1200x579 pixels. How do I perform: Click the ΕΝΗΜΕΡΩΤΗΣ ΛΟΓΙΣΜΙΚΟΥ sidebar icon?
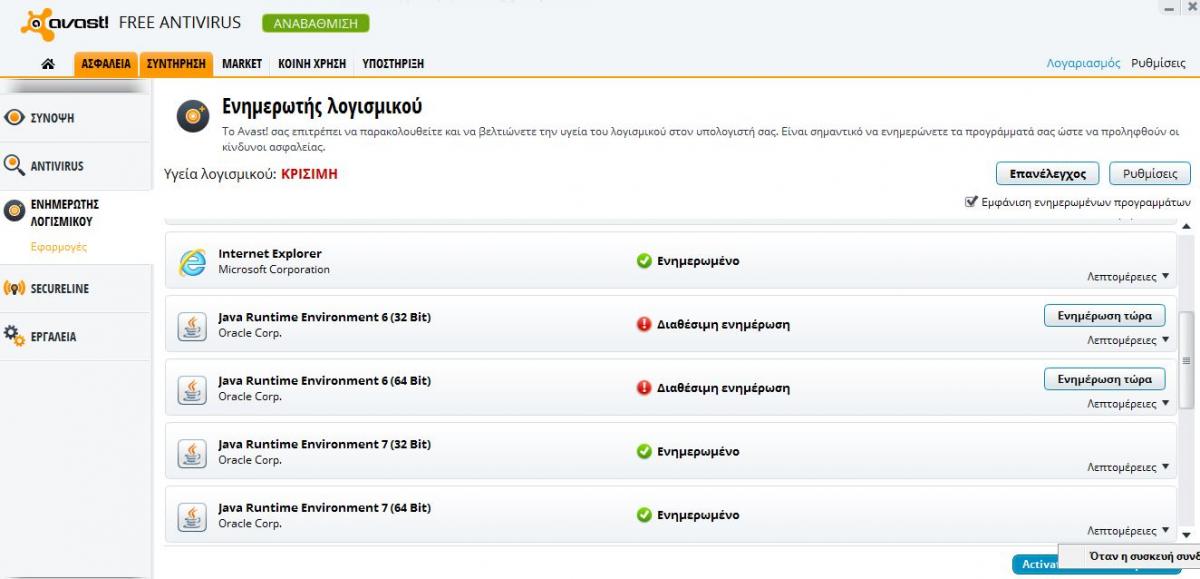point(14,210)
